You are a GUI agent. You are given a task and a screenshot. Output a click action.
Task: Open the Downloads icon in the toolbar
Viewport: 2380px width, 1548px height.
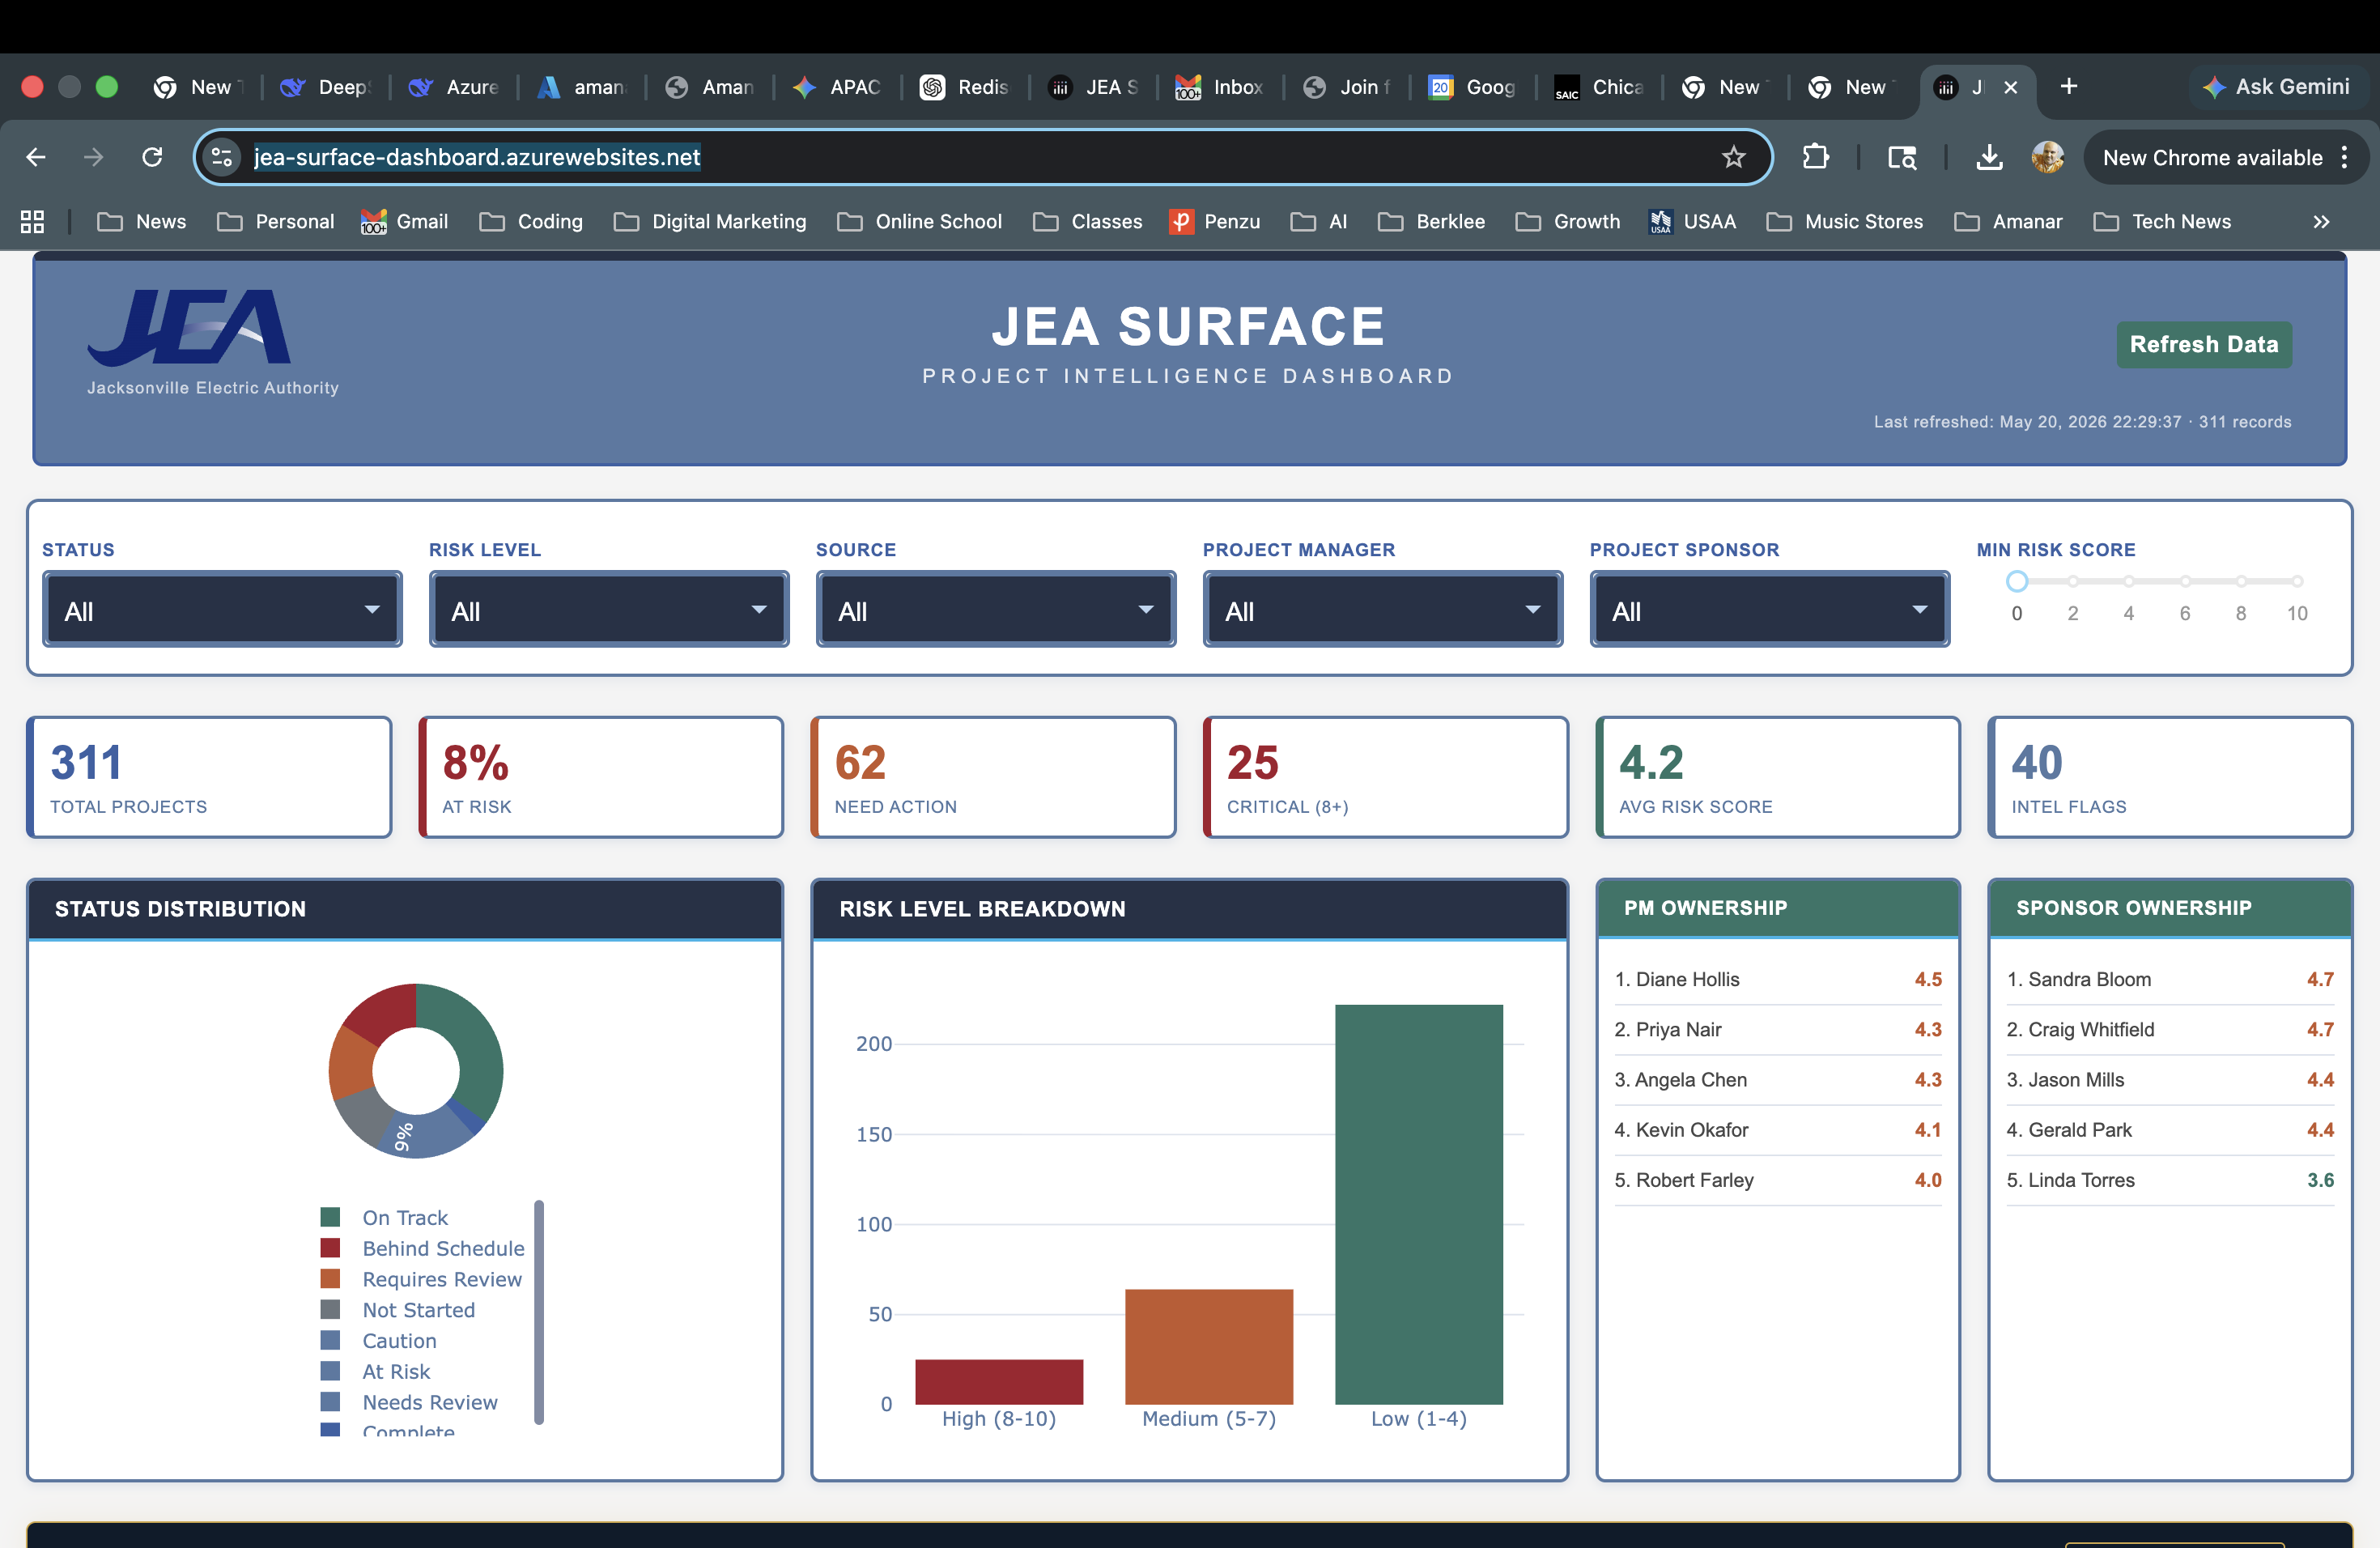click(x=1989, y=157)
